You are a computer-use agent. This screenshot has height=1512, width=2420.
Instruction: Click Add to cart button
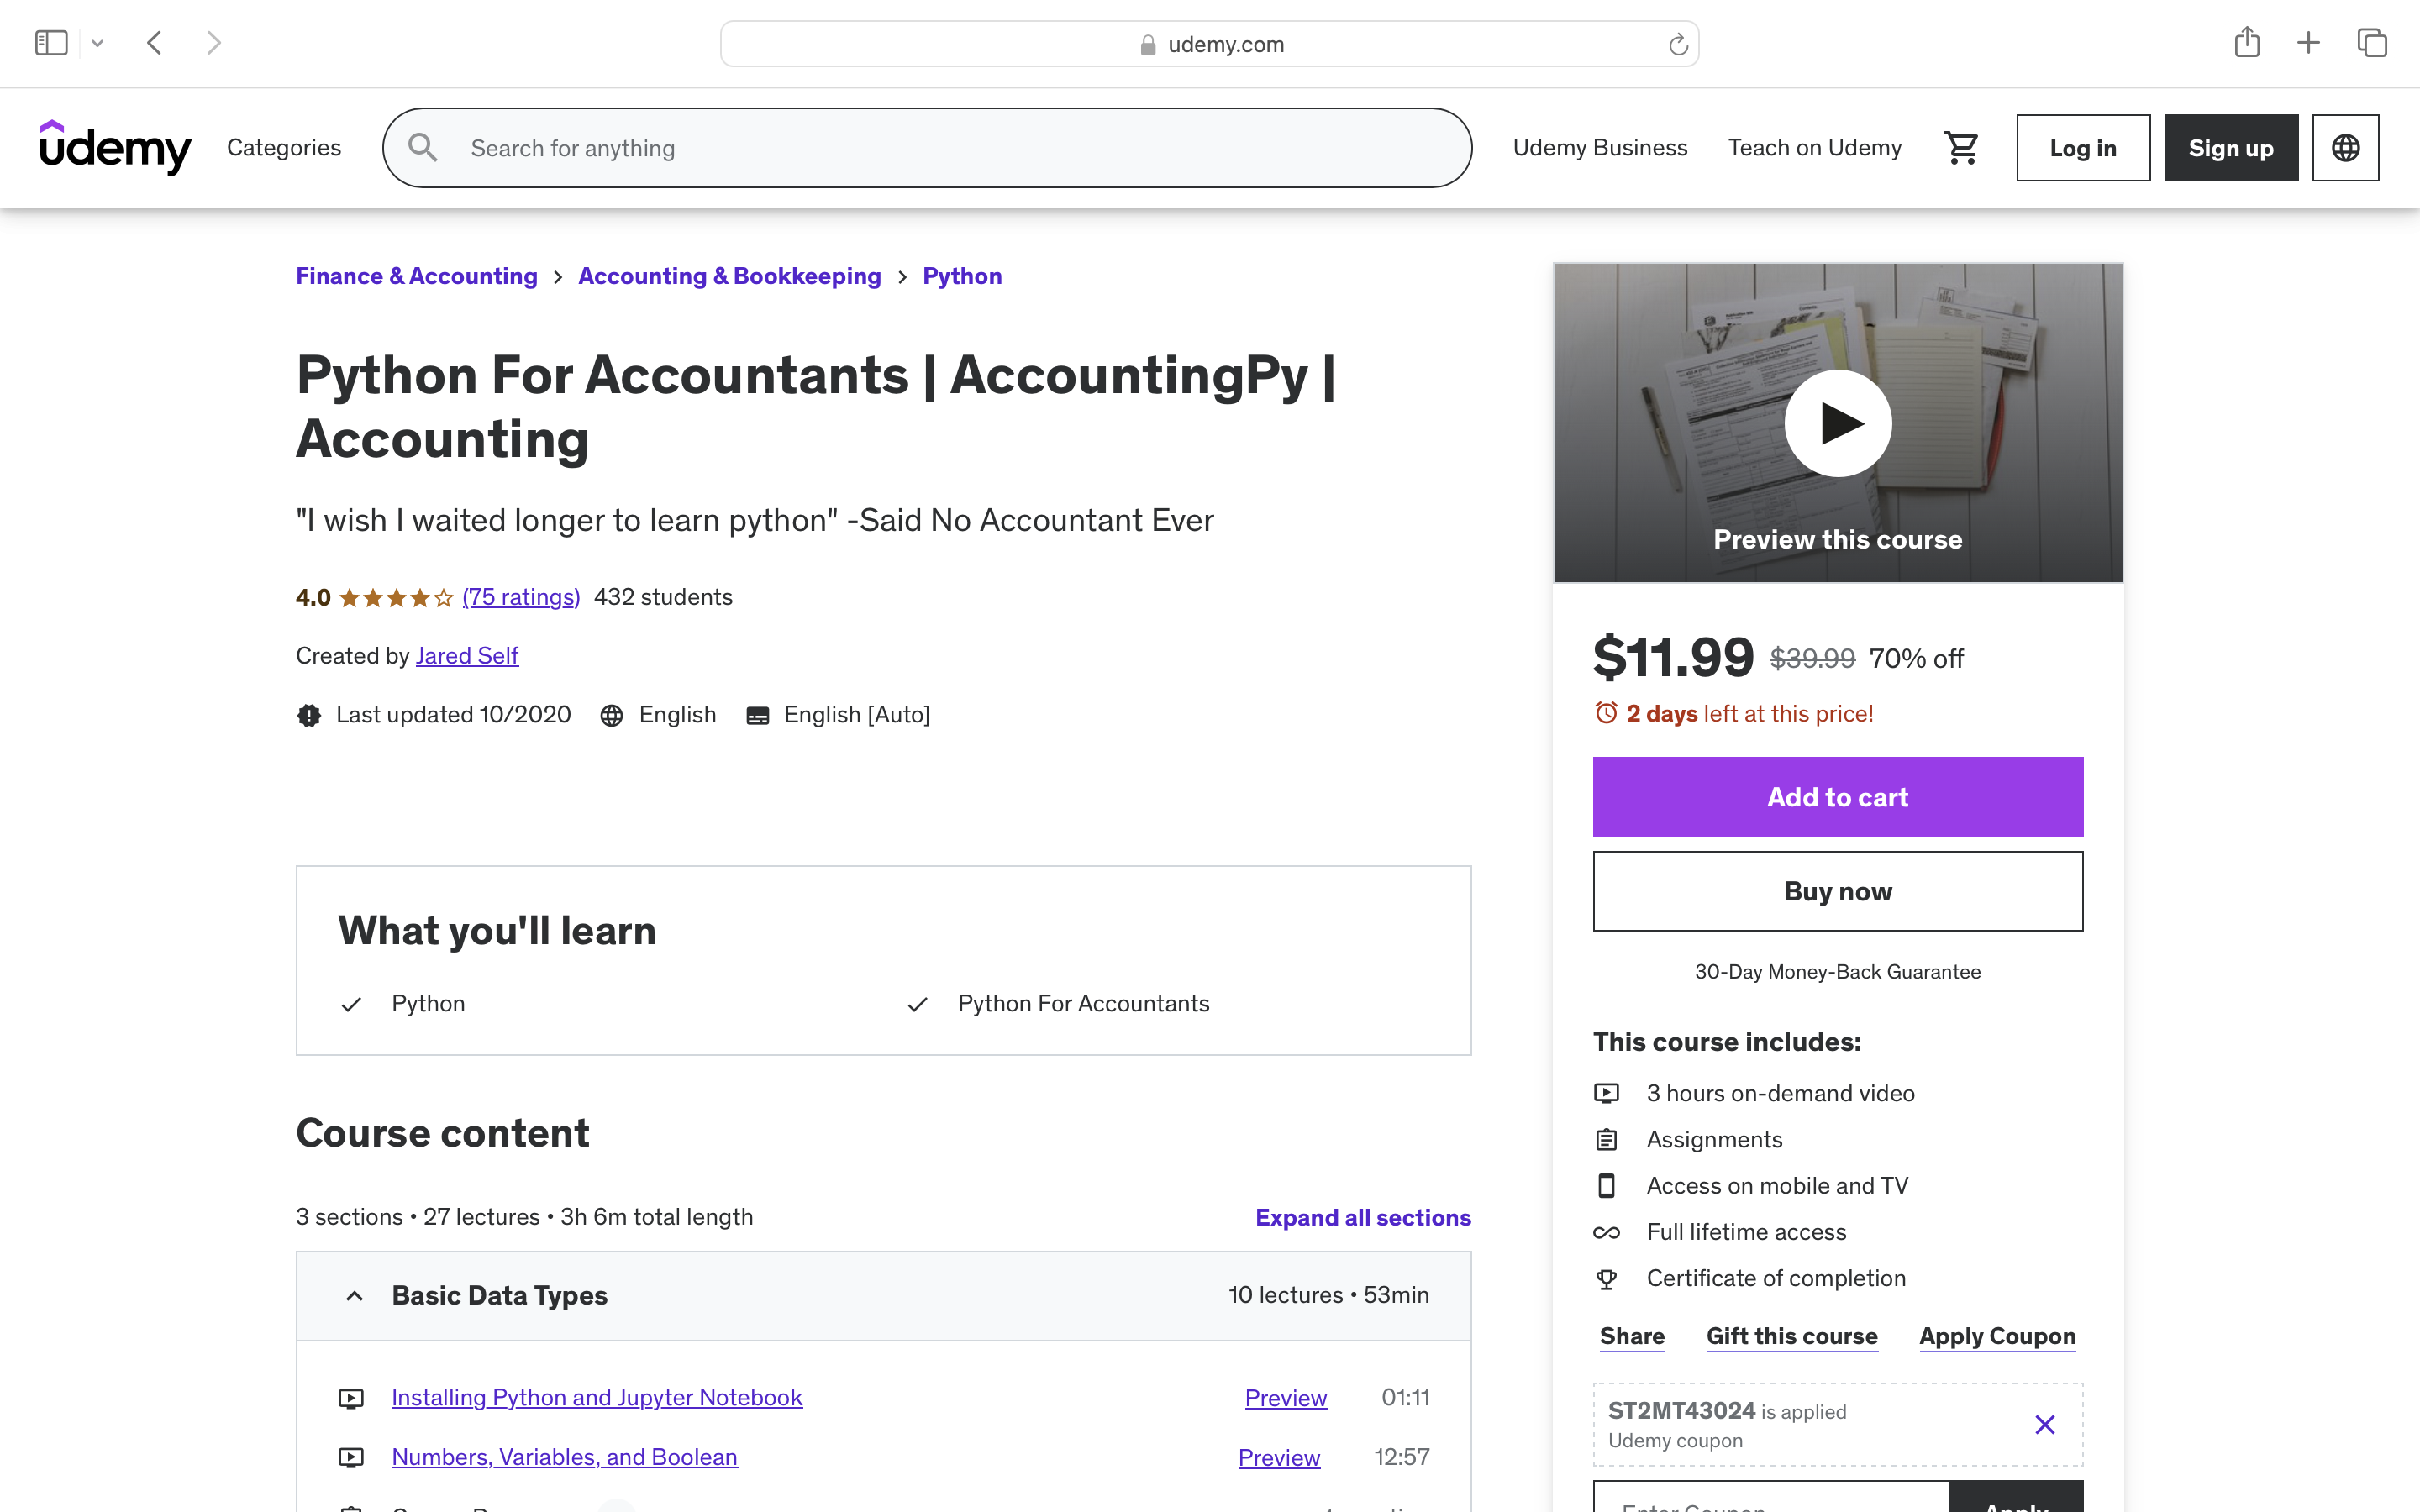tap(1837, 797)
